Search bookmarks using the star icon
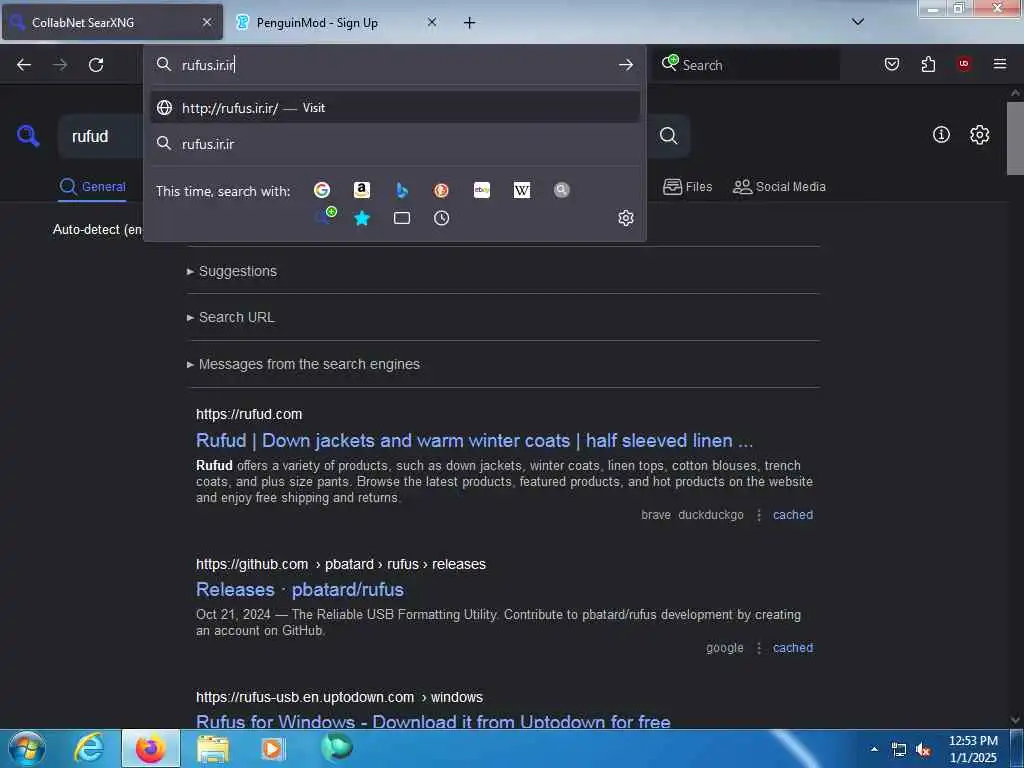1024x768 pixels. pos(362,218)
